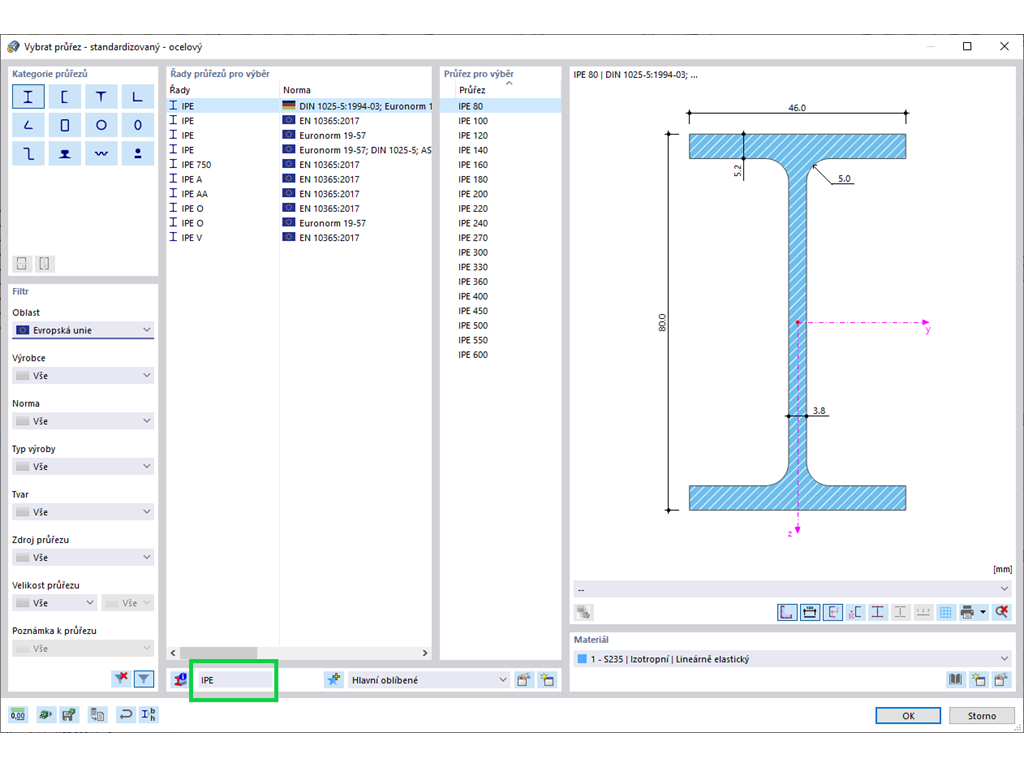Viewport: 1024px width, 768px height.
Task: Open the Typ výroby dropdown
Action: tap(83, 466)
